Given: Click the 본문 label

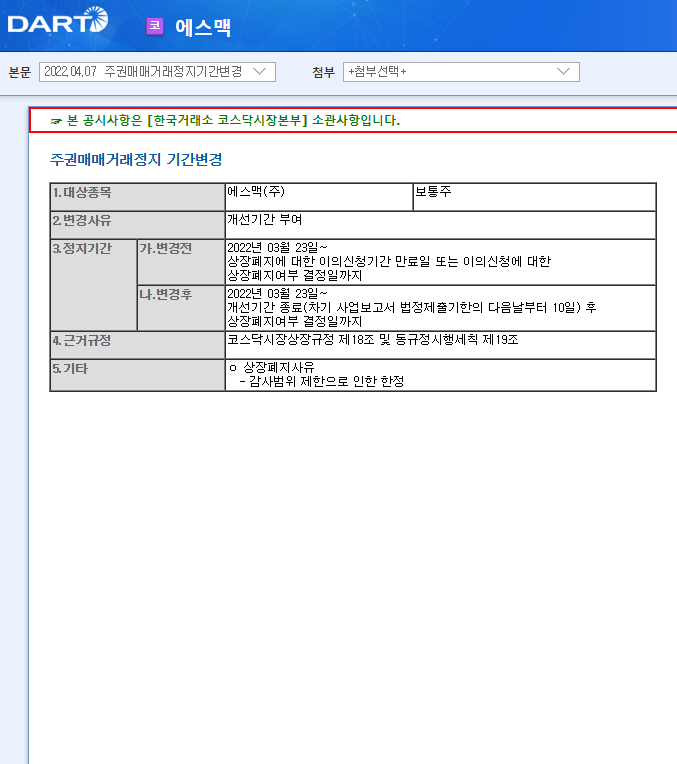Looking at the screenshot, I should tap(20, 73).
